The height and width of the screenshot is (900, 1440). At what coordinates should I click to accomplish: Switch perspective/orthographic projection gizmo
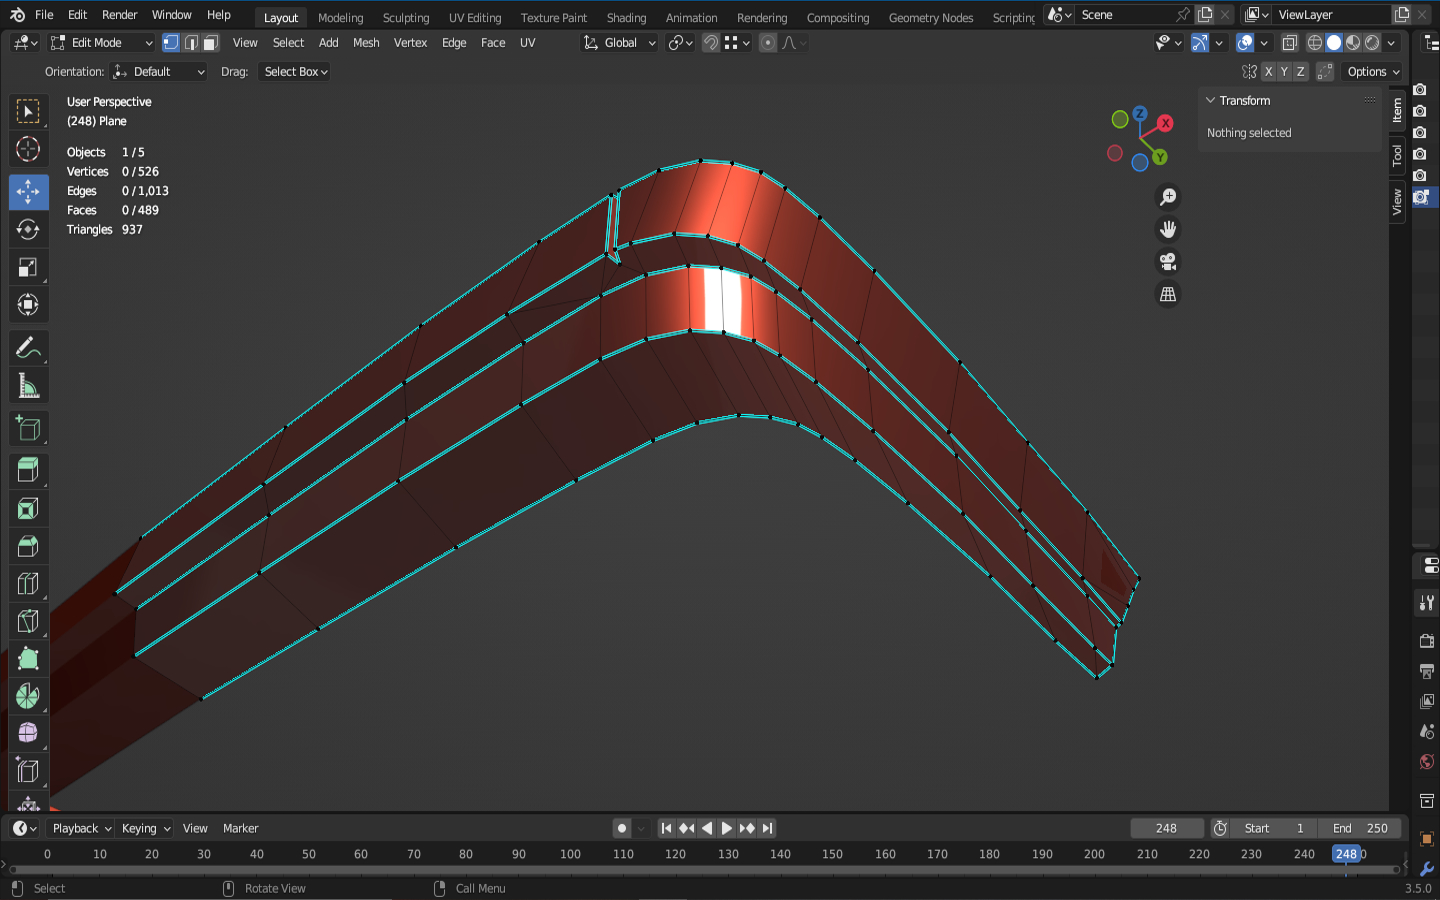(x=1167, y=294)
